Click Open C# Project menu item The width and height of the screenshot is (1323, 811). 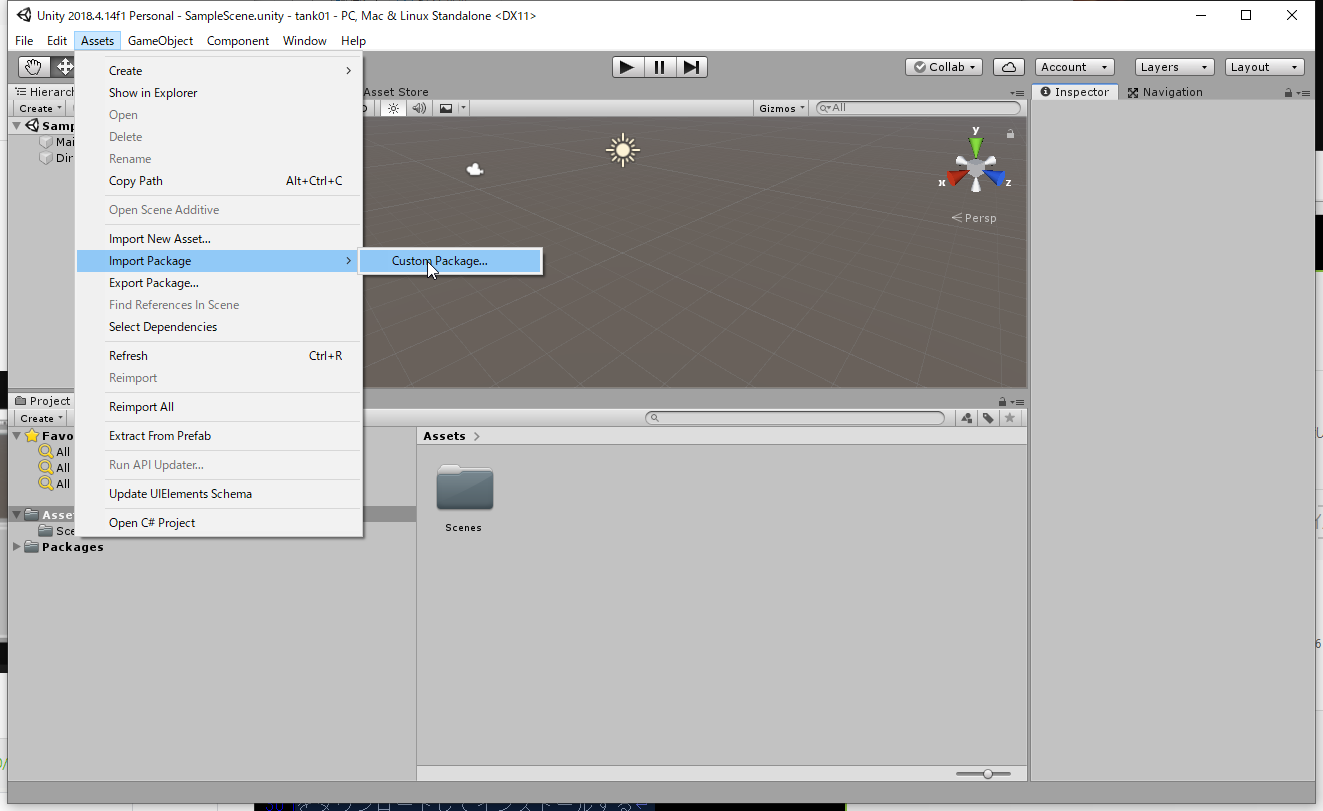click(219, 523)
